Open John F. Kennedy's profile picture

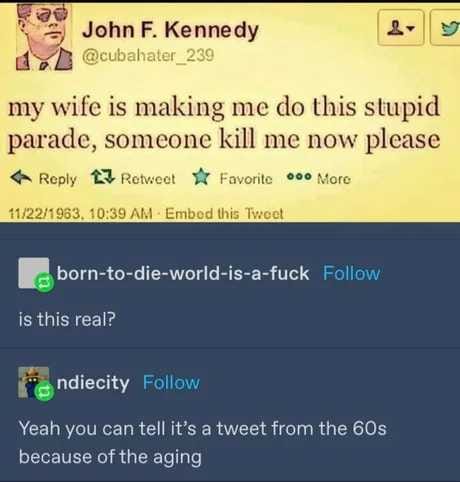point(44,37)
